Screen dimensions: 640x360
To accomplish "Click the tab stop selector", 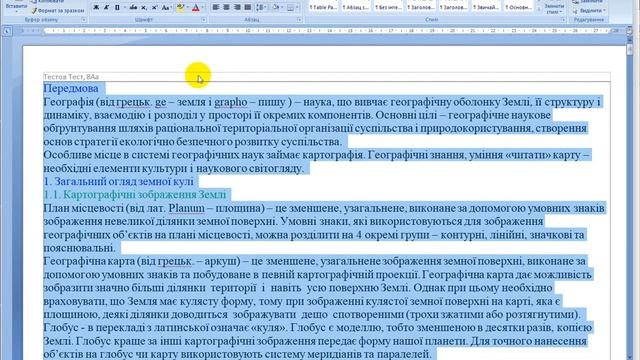I will (x=7, y=31).
